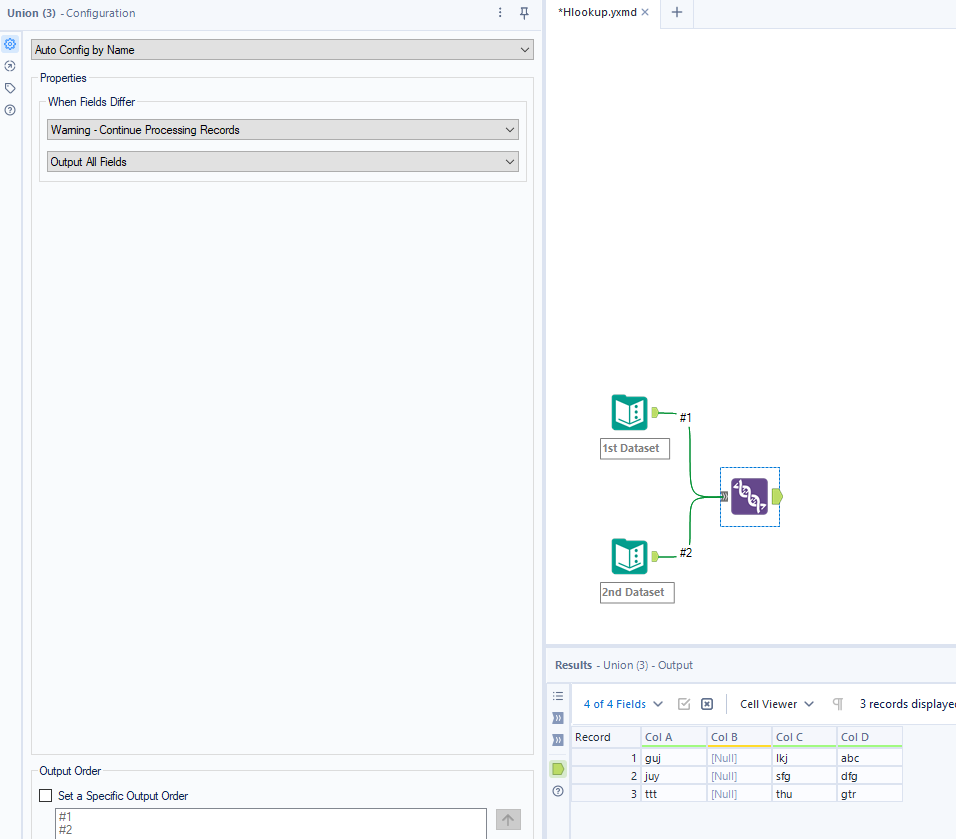Enable Set a Specific Output Order
This screenshot has width=956, height=839.
pyautogui.click(x=45, y=795)
